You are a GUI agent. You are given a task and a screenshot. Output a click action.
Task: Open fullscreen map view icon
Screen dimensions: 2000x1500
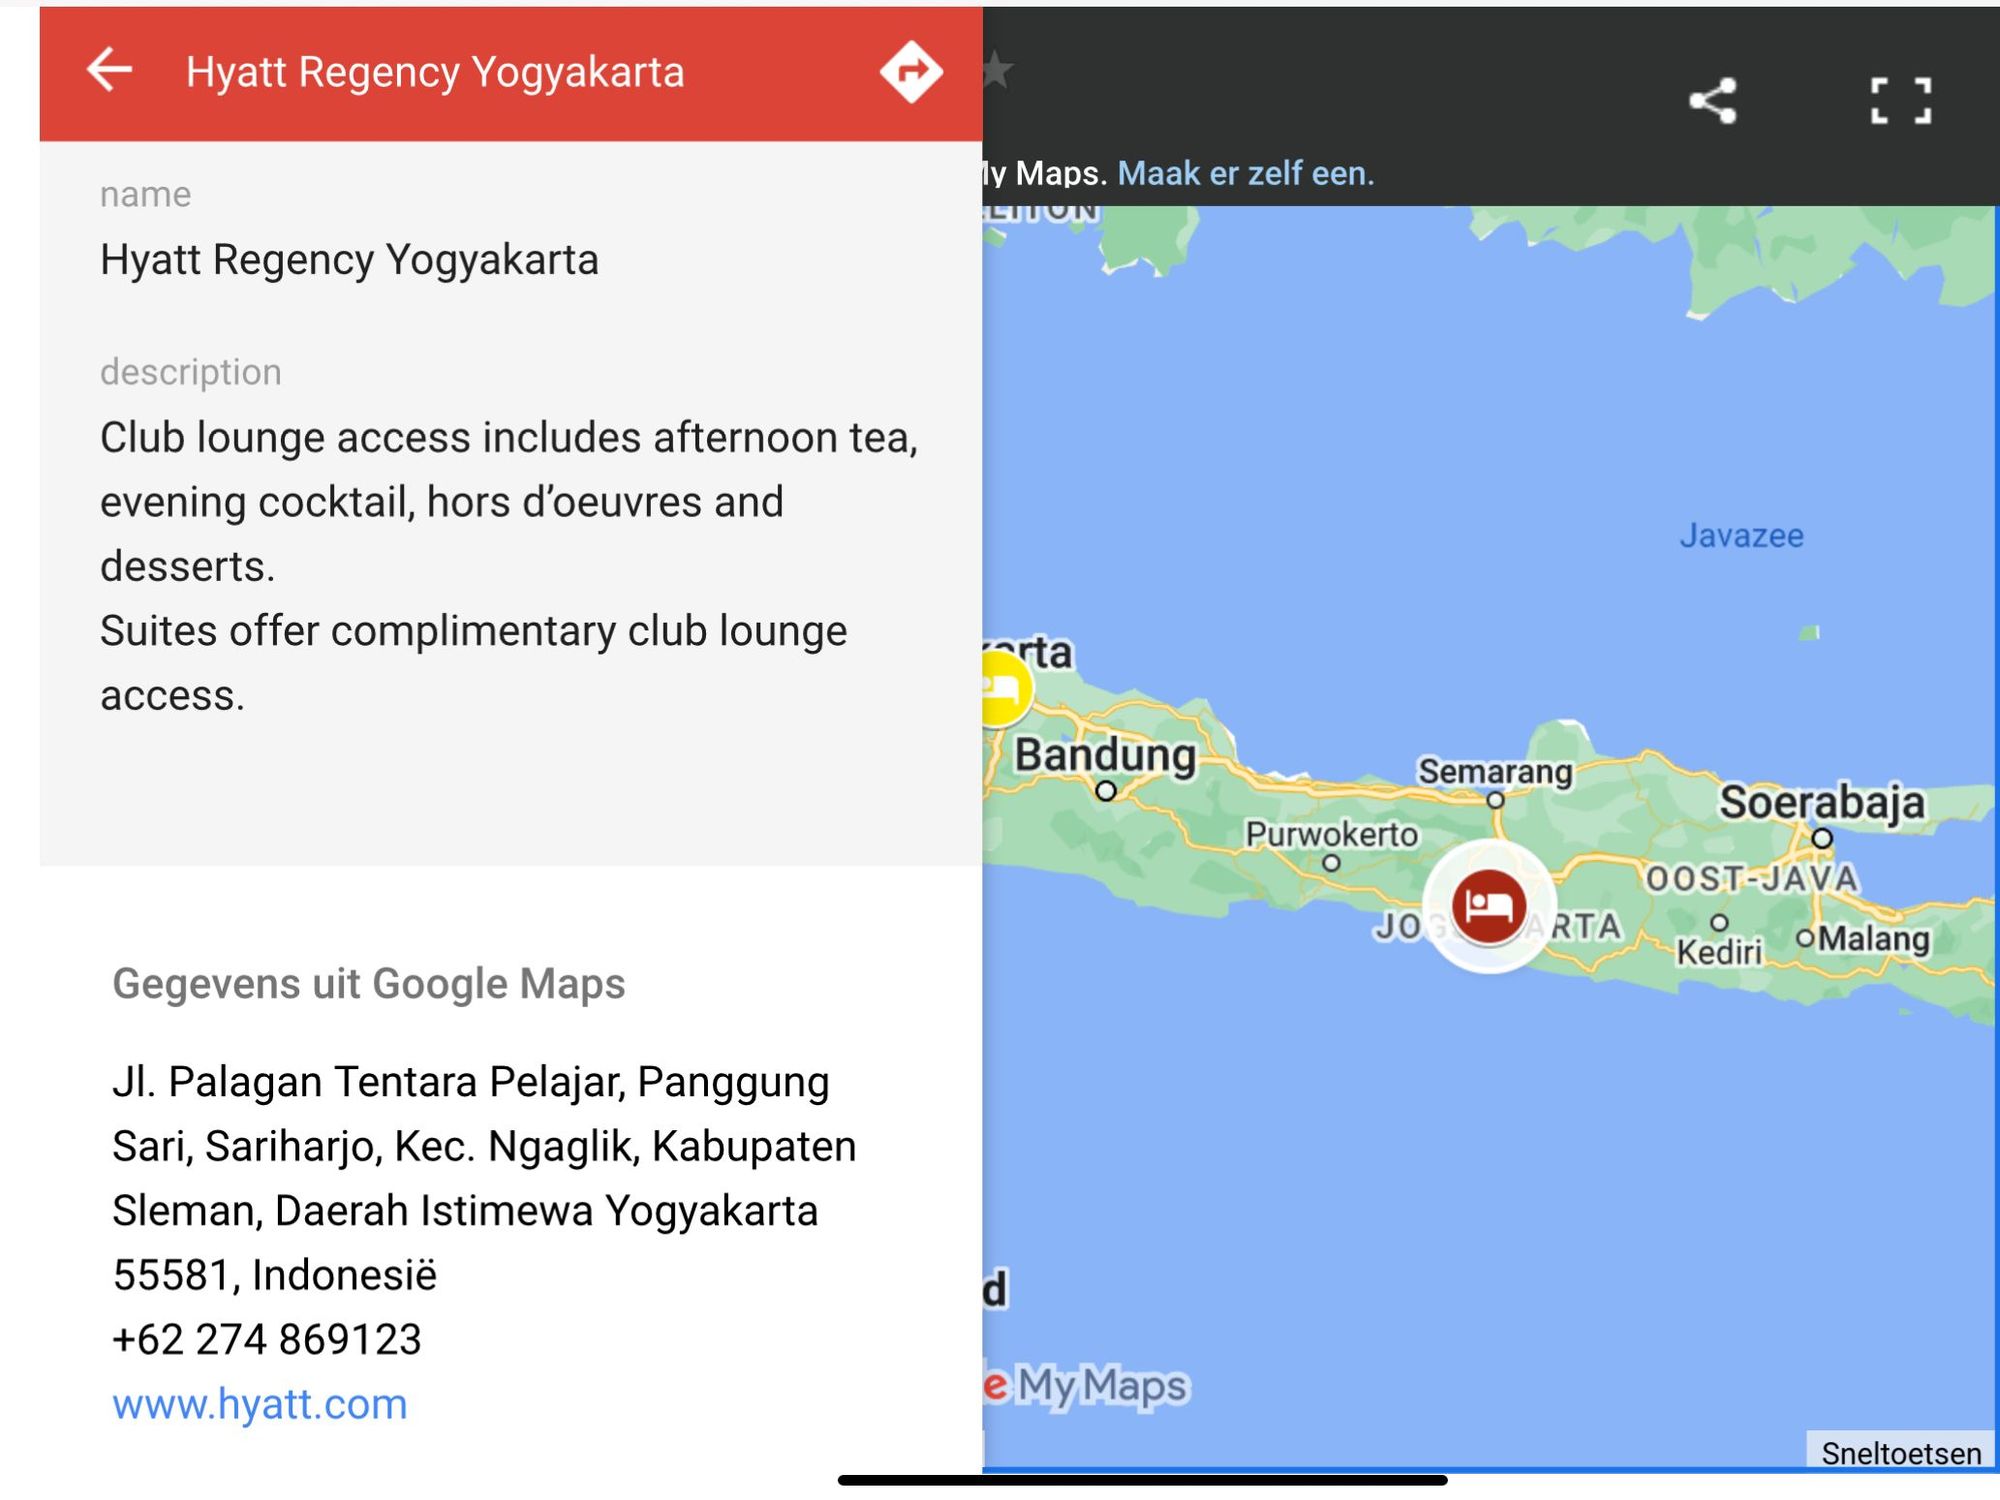click(x=1900, y=101)
